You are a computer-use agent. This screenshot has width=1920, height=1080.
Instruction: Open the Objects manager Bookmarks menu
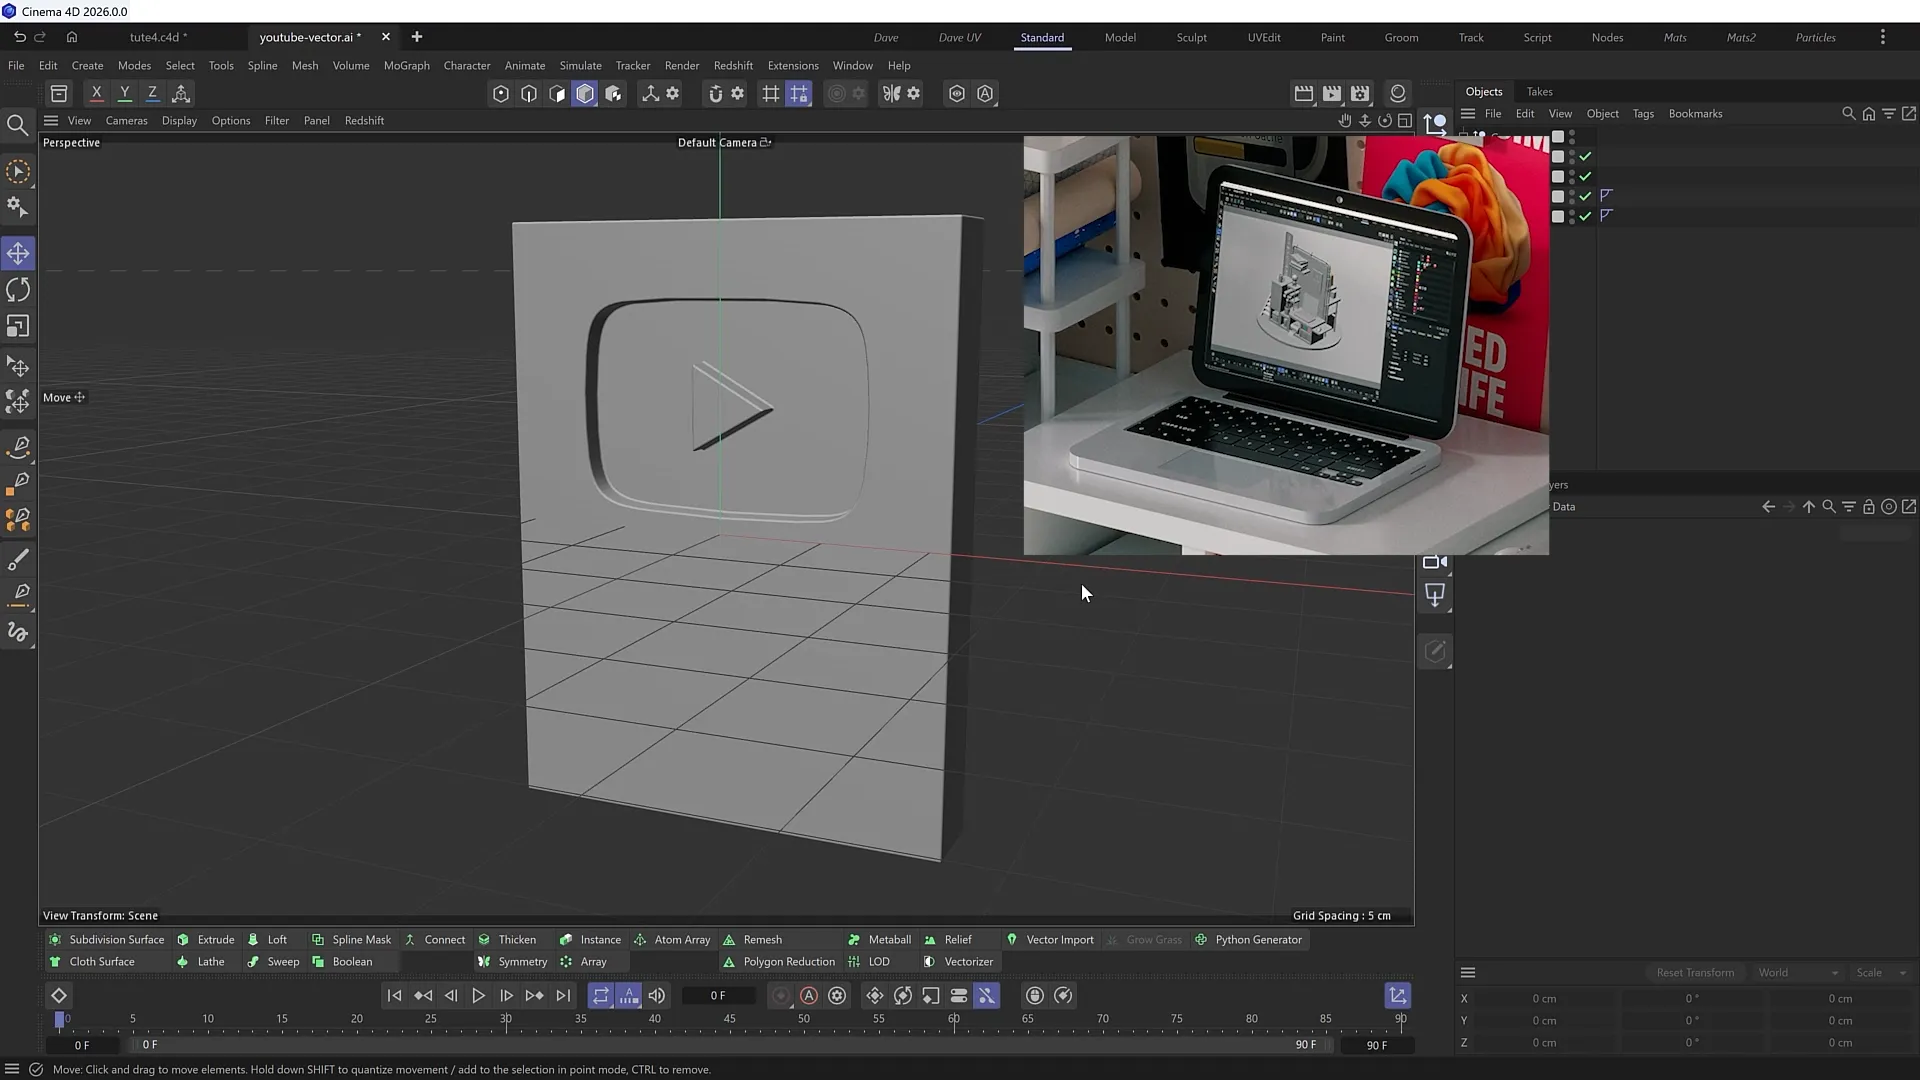point(1695,113)
